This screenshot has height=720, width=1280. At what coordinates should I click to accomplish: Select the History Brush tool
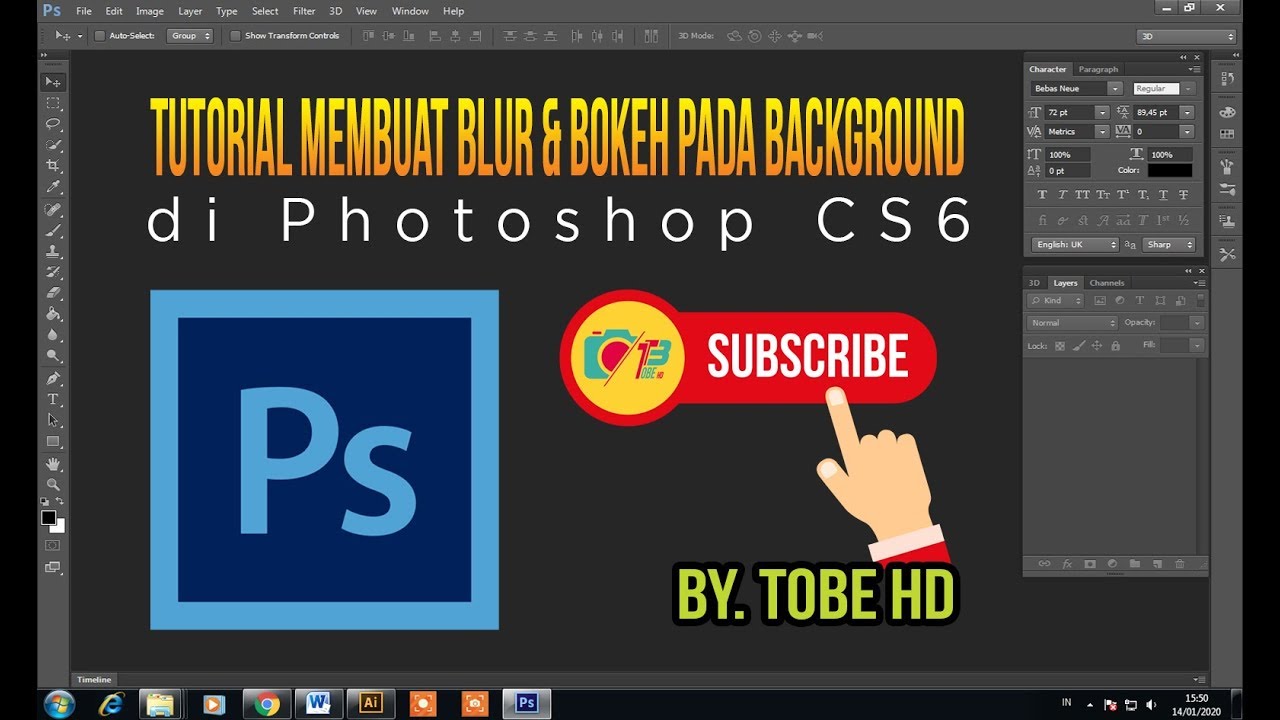click(x=53, y=272)
